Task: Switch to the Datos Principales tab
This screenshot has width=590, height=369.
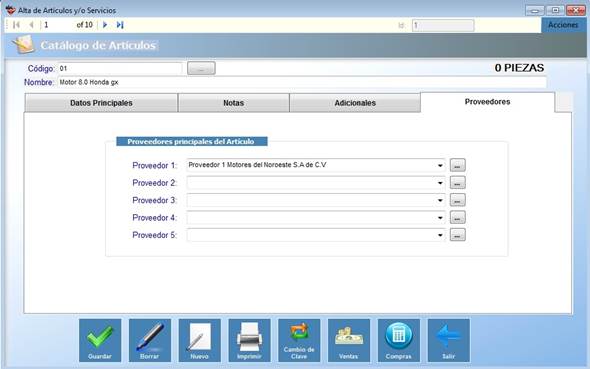Action: (x=101, y=103)
